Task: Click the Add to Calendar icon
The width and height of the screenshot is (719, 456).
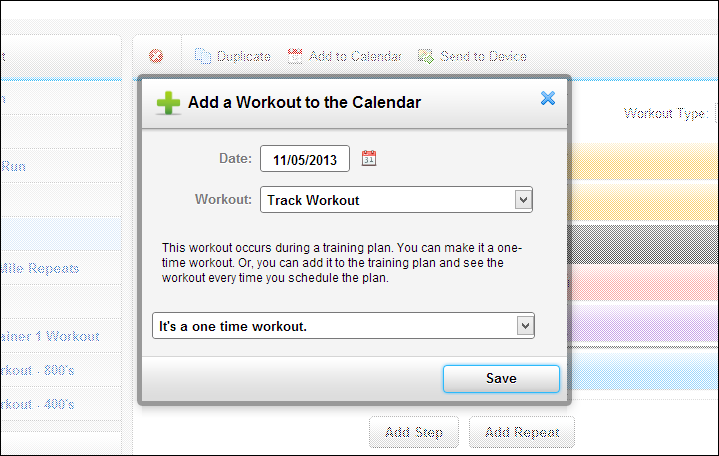Action: coord(295,57)
